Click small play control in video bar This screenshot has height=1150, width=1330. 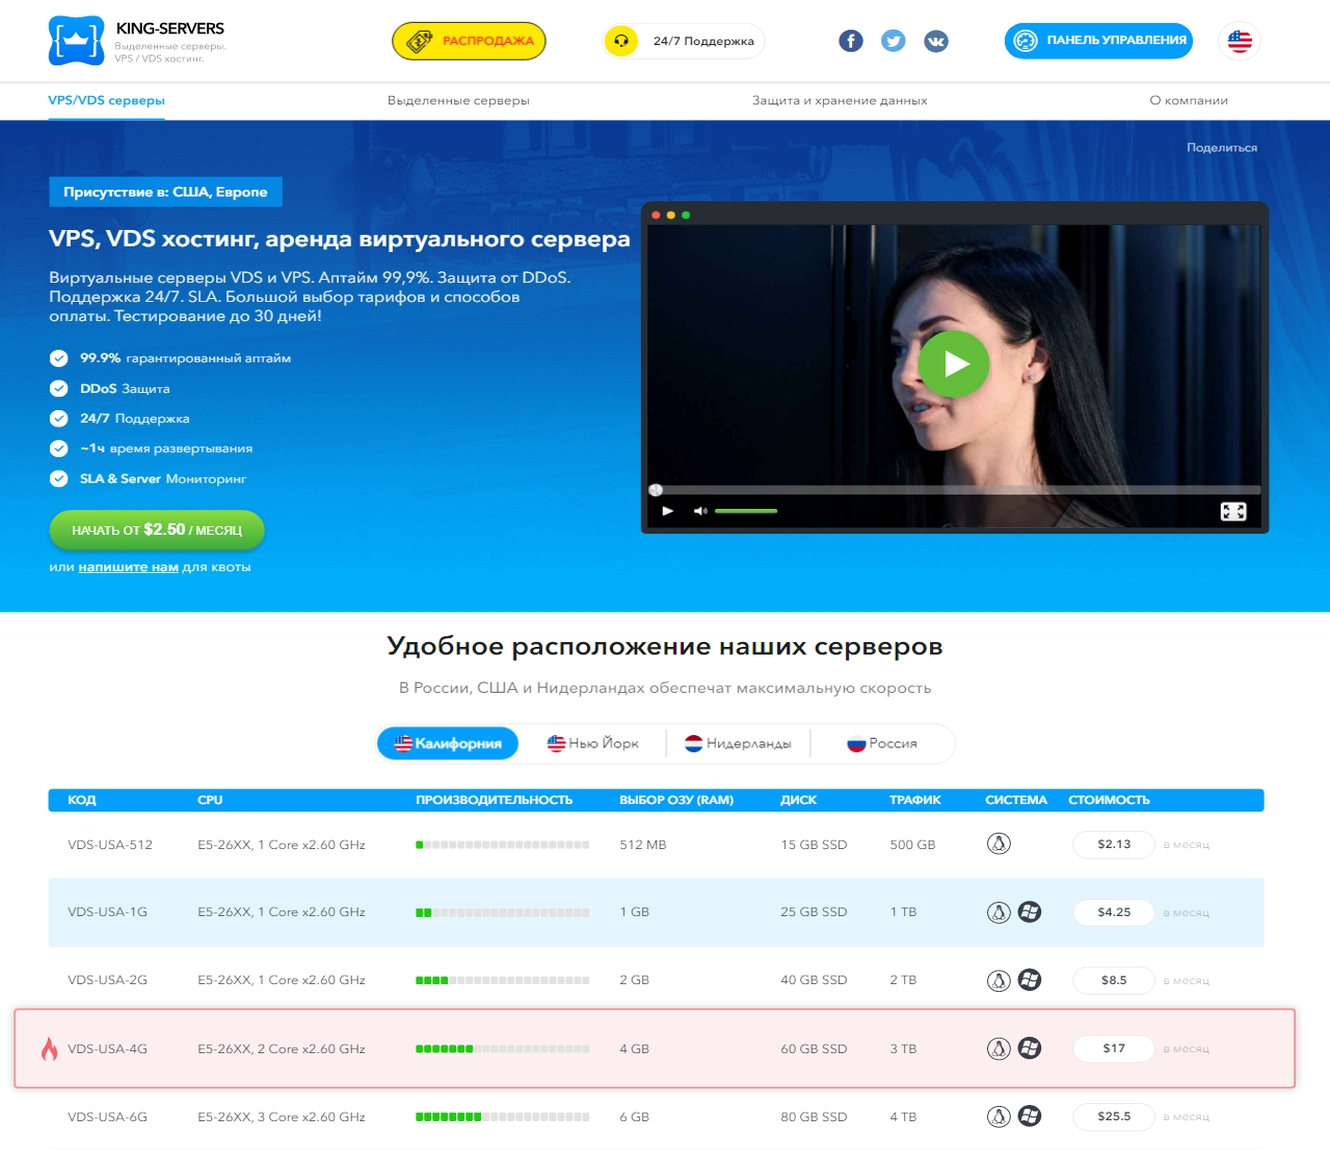668,511
